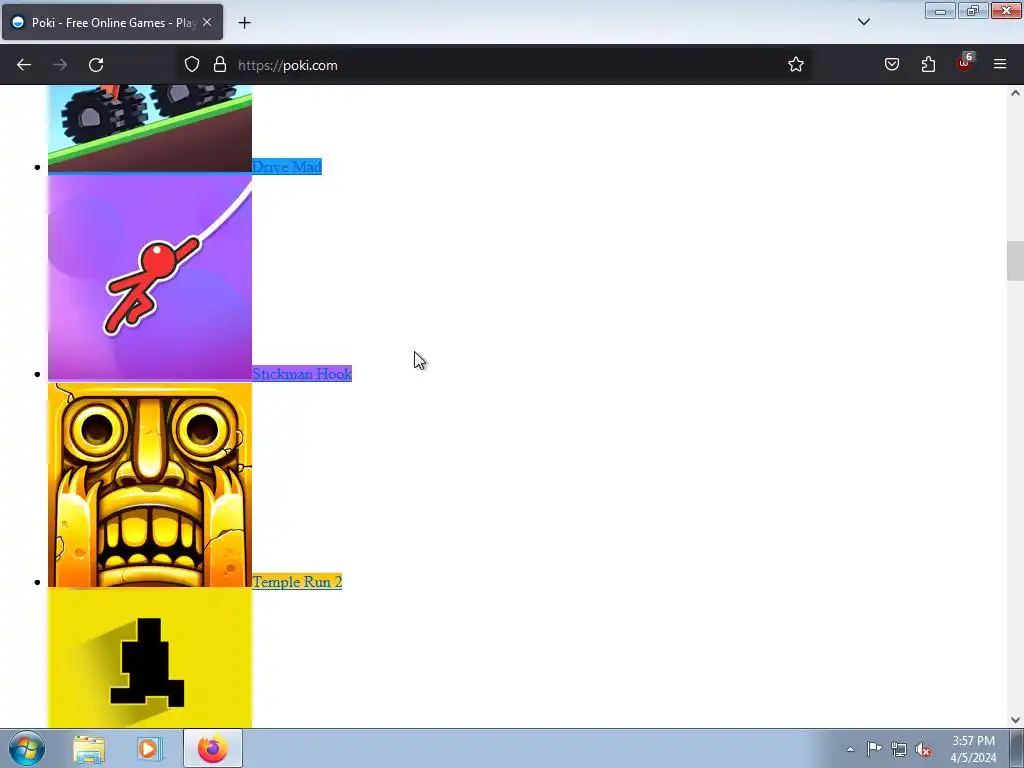
Task: Open the uBlock Origin extension icon
Action: point(965,63)
